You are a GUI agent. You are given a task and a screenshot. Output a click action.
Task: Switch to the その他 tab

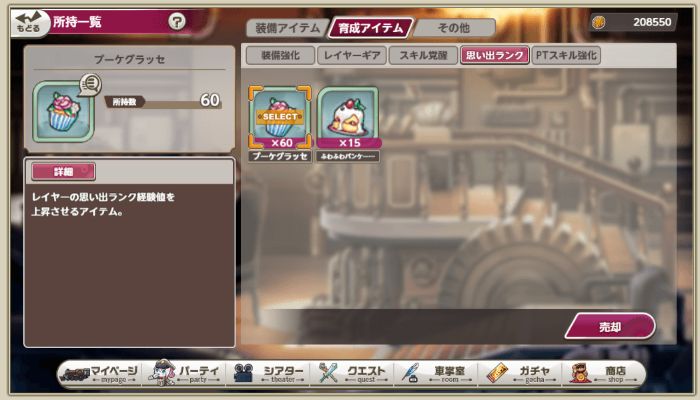454,28
